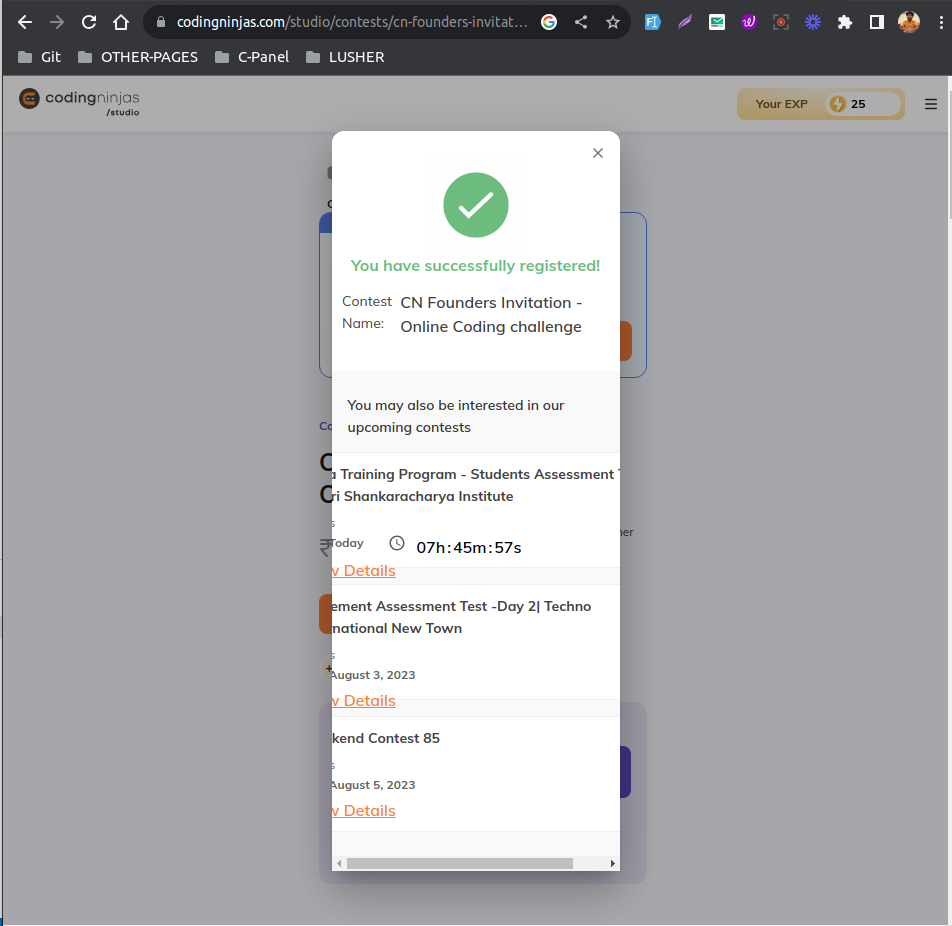The image size is (952, 926).
Task: Click the address bar URL field
Action: click(x=352, y=22)
